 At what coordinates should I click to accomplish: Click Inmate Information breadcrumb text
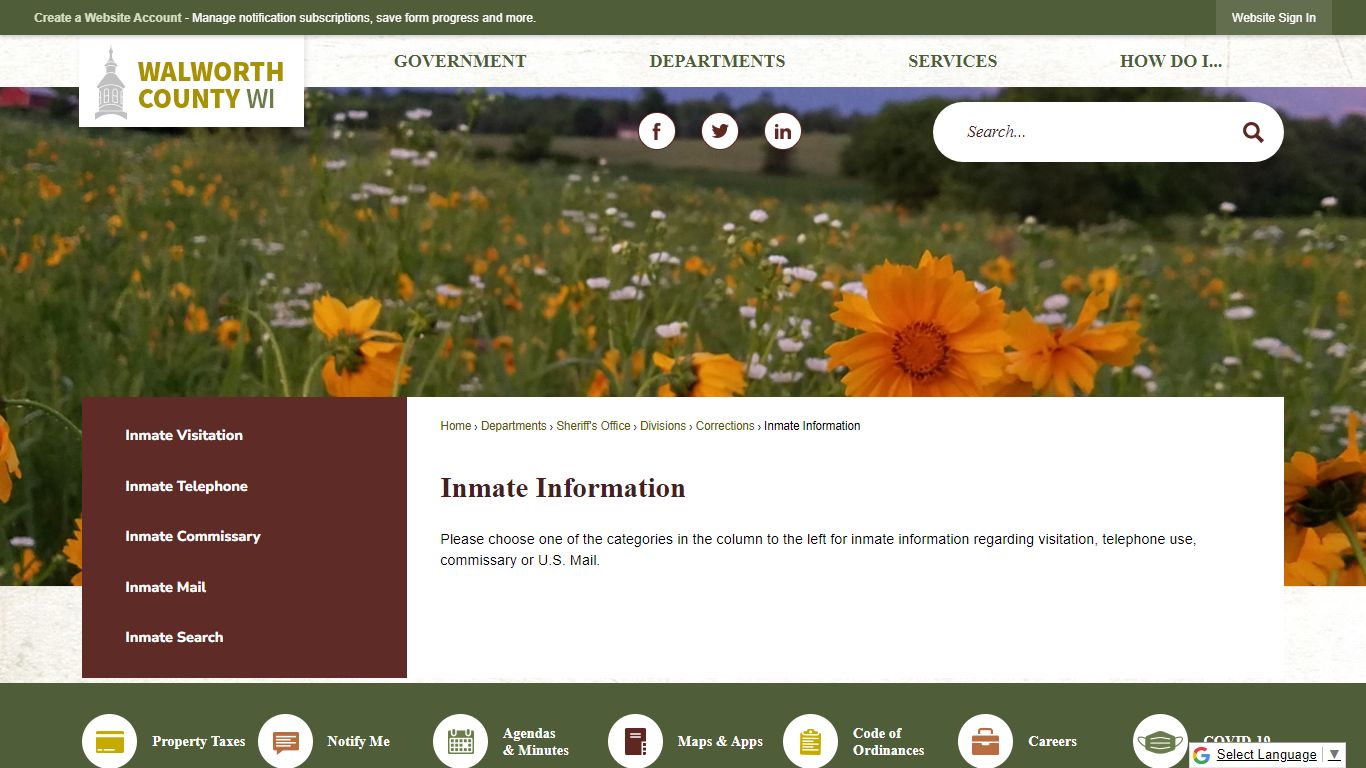point(812,426)
